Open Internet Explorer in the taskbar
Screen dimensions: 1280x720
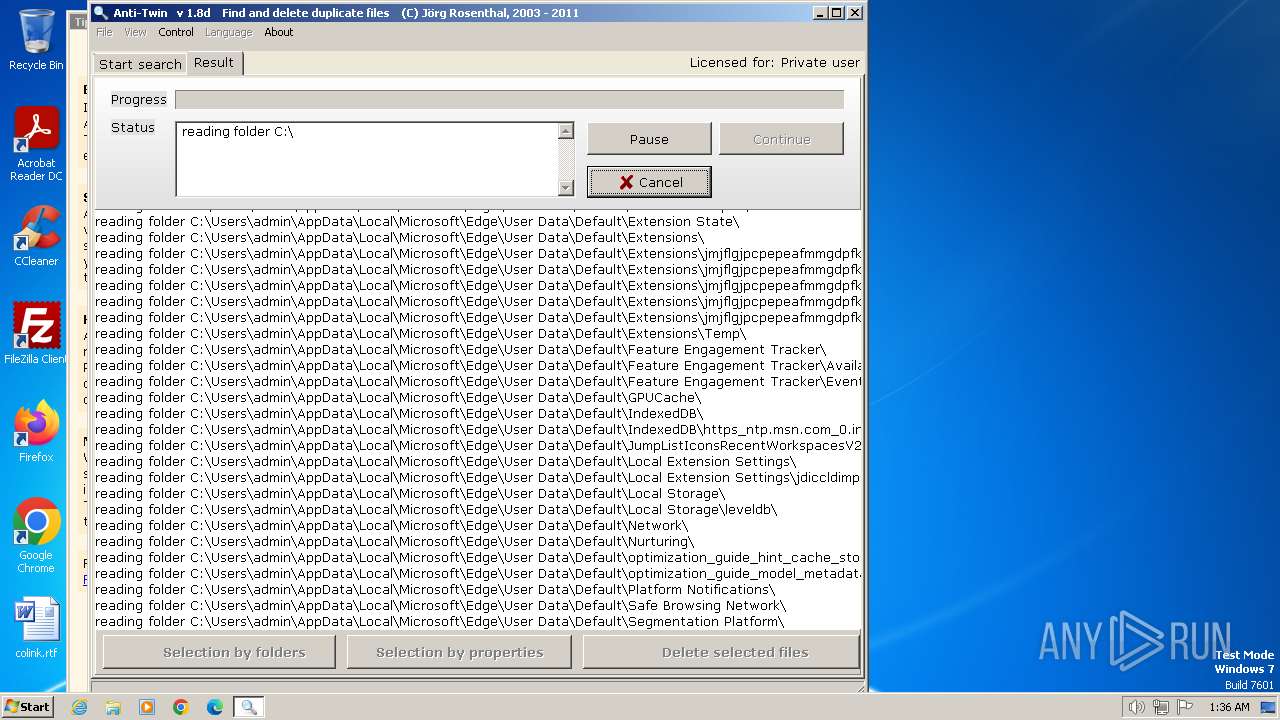coord(80,707)
